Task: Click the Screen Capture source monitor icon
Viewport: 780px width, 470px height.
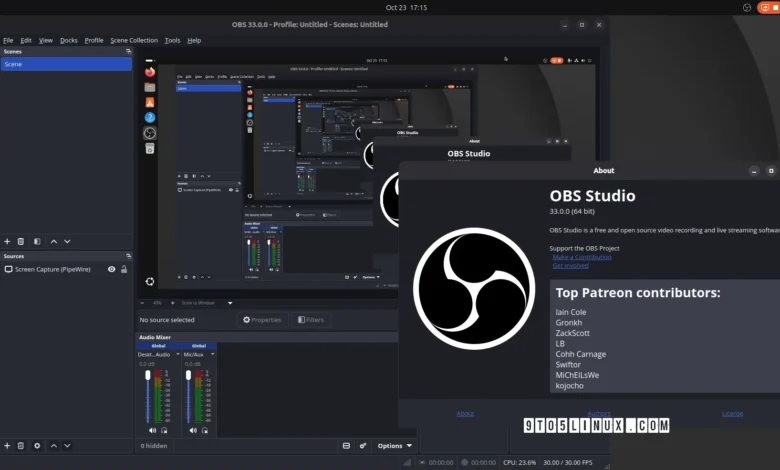Action: pyautogui.click(x=8, y=269)
